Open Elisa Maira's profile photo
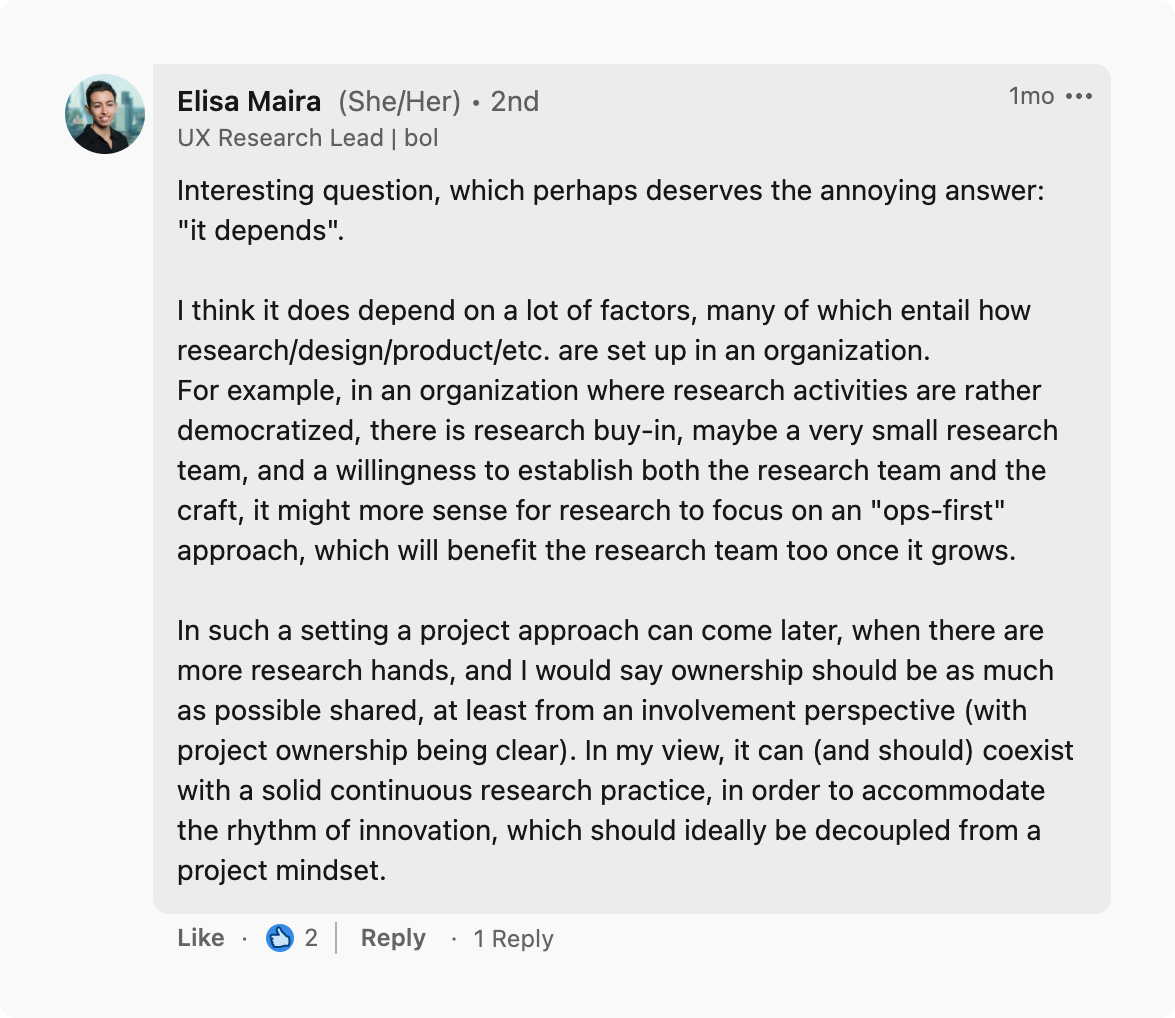This screenshot has height=1018, width=1175. [105, 114]
